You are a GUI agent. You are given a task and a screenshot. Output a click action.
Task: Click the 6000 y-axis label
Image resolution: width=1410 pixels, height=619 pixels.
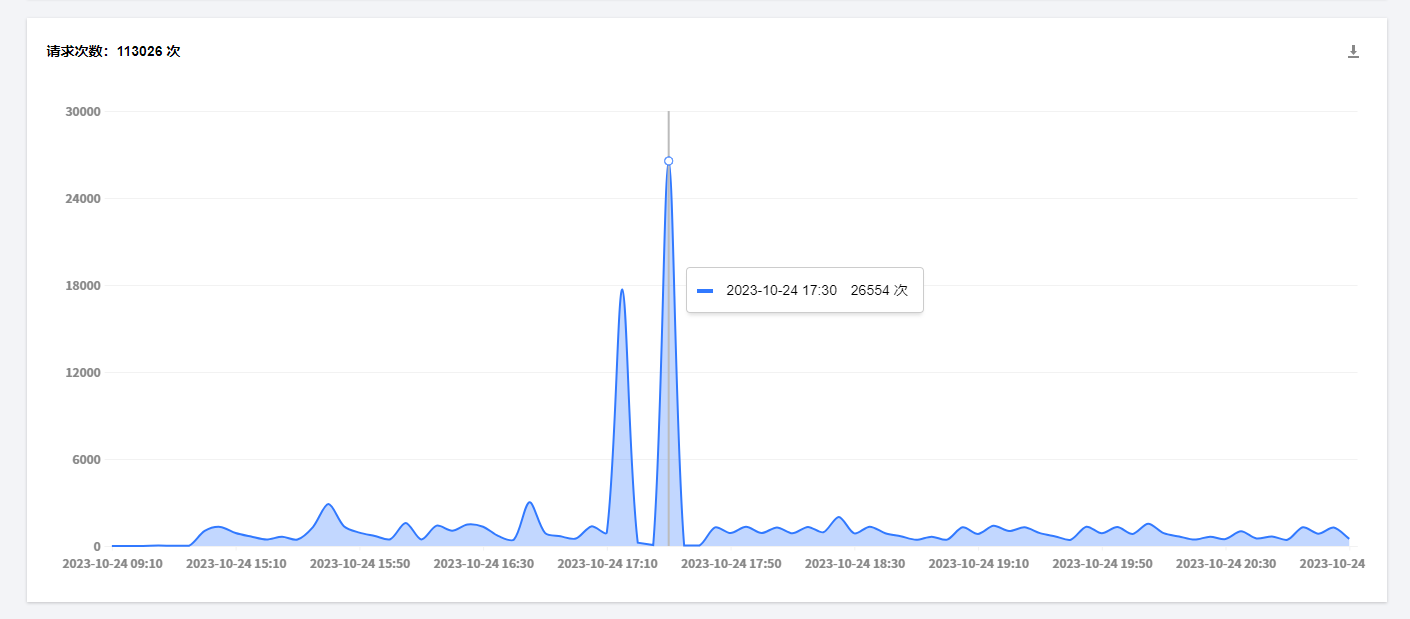[86, 460]
